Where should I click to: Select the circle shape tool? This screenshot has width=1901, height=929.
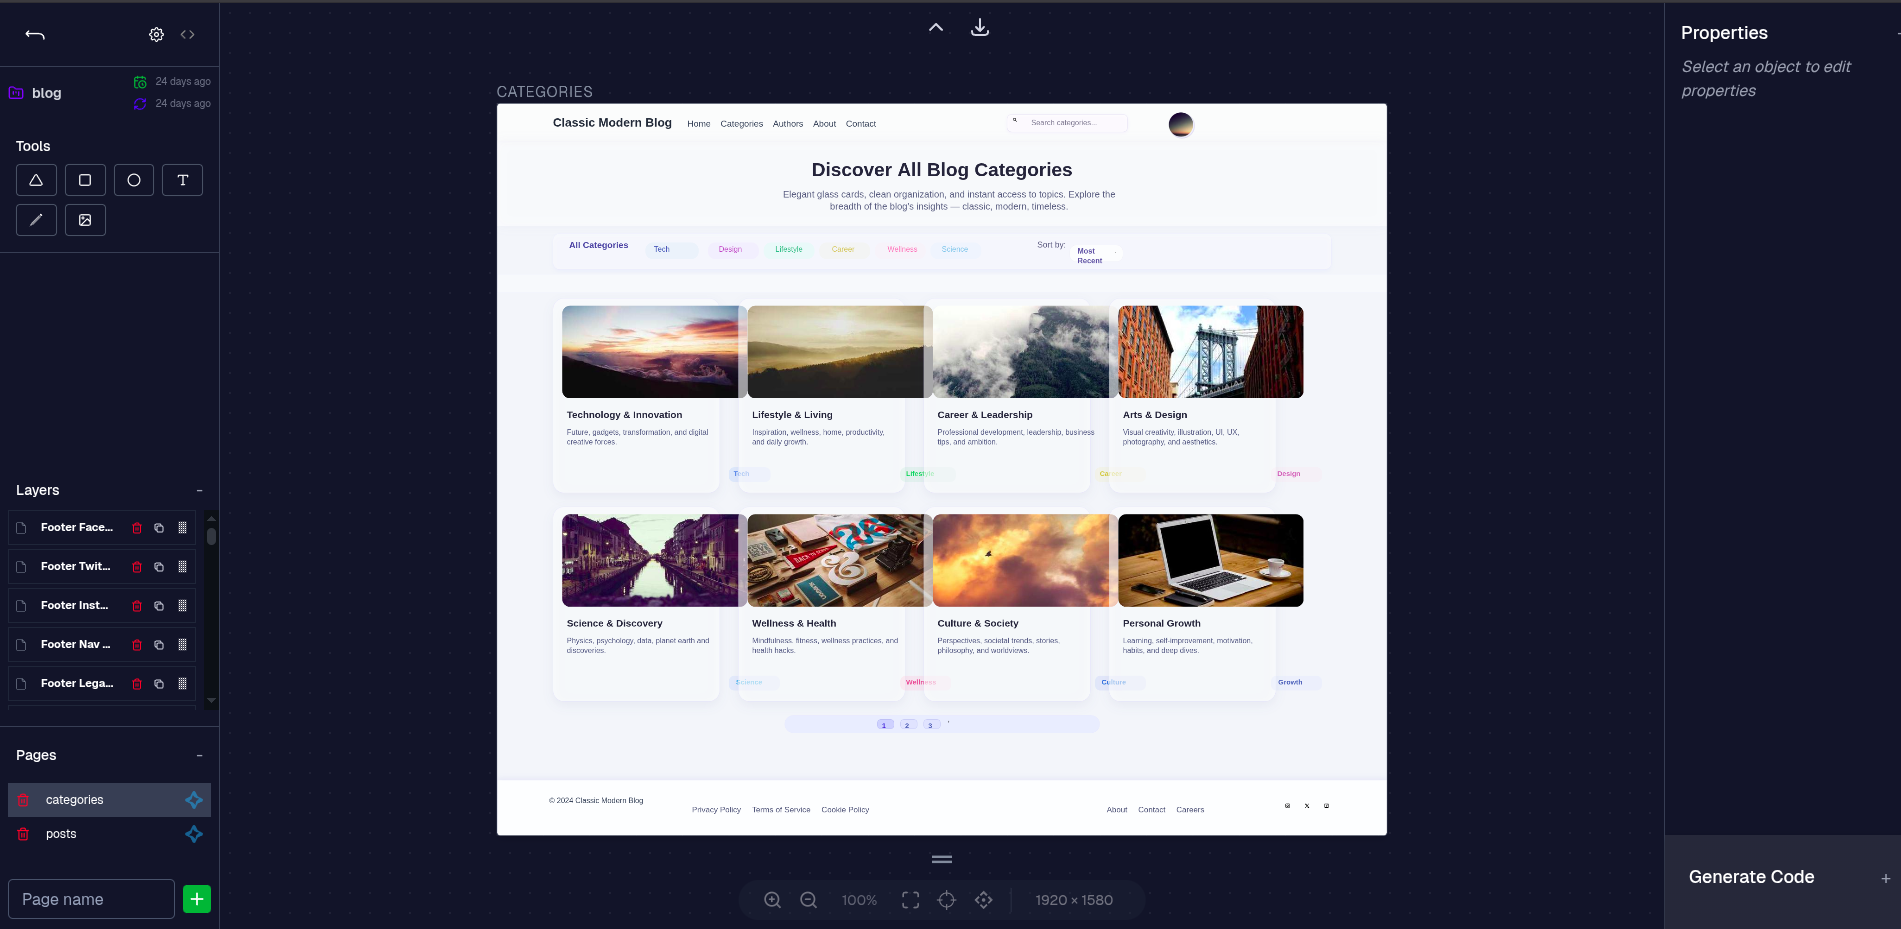[134, 180]
